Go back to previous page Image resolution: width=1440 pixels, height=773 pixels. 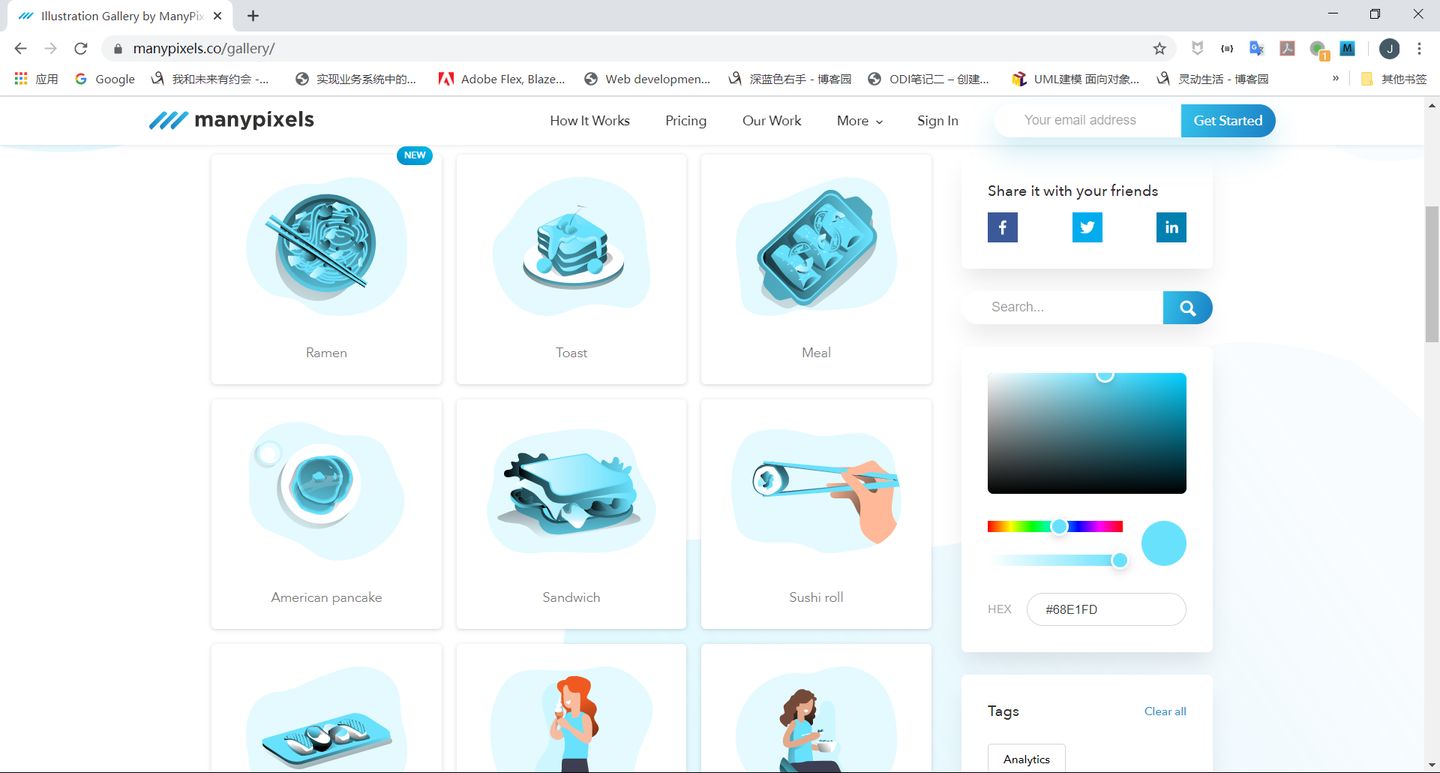[20, 48]
